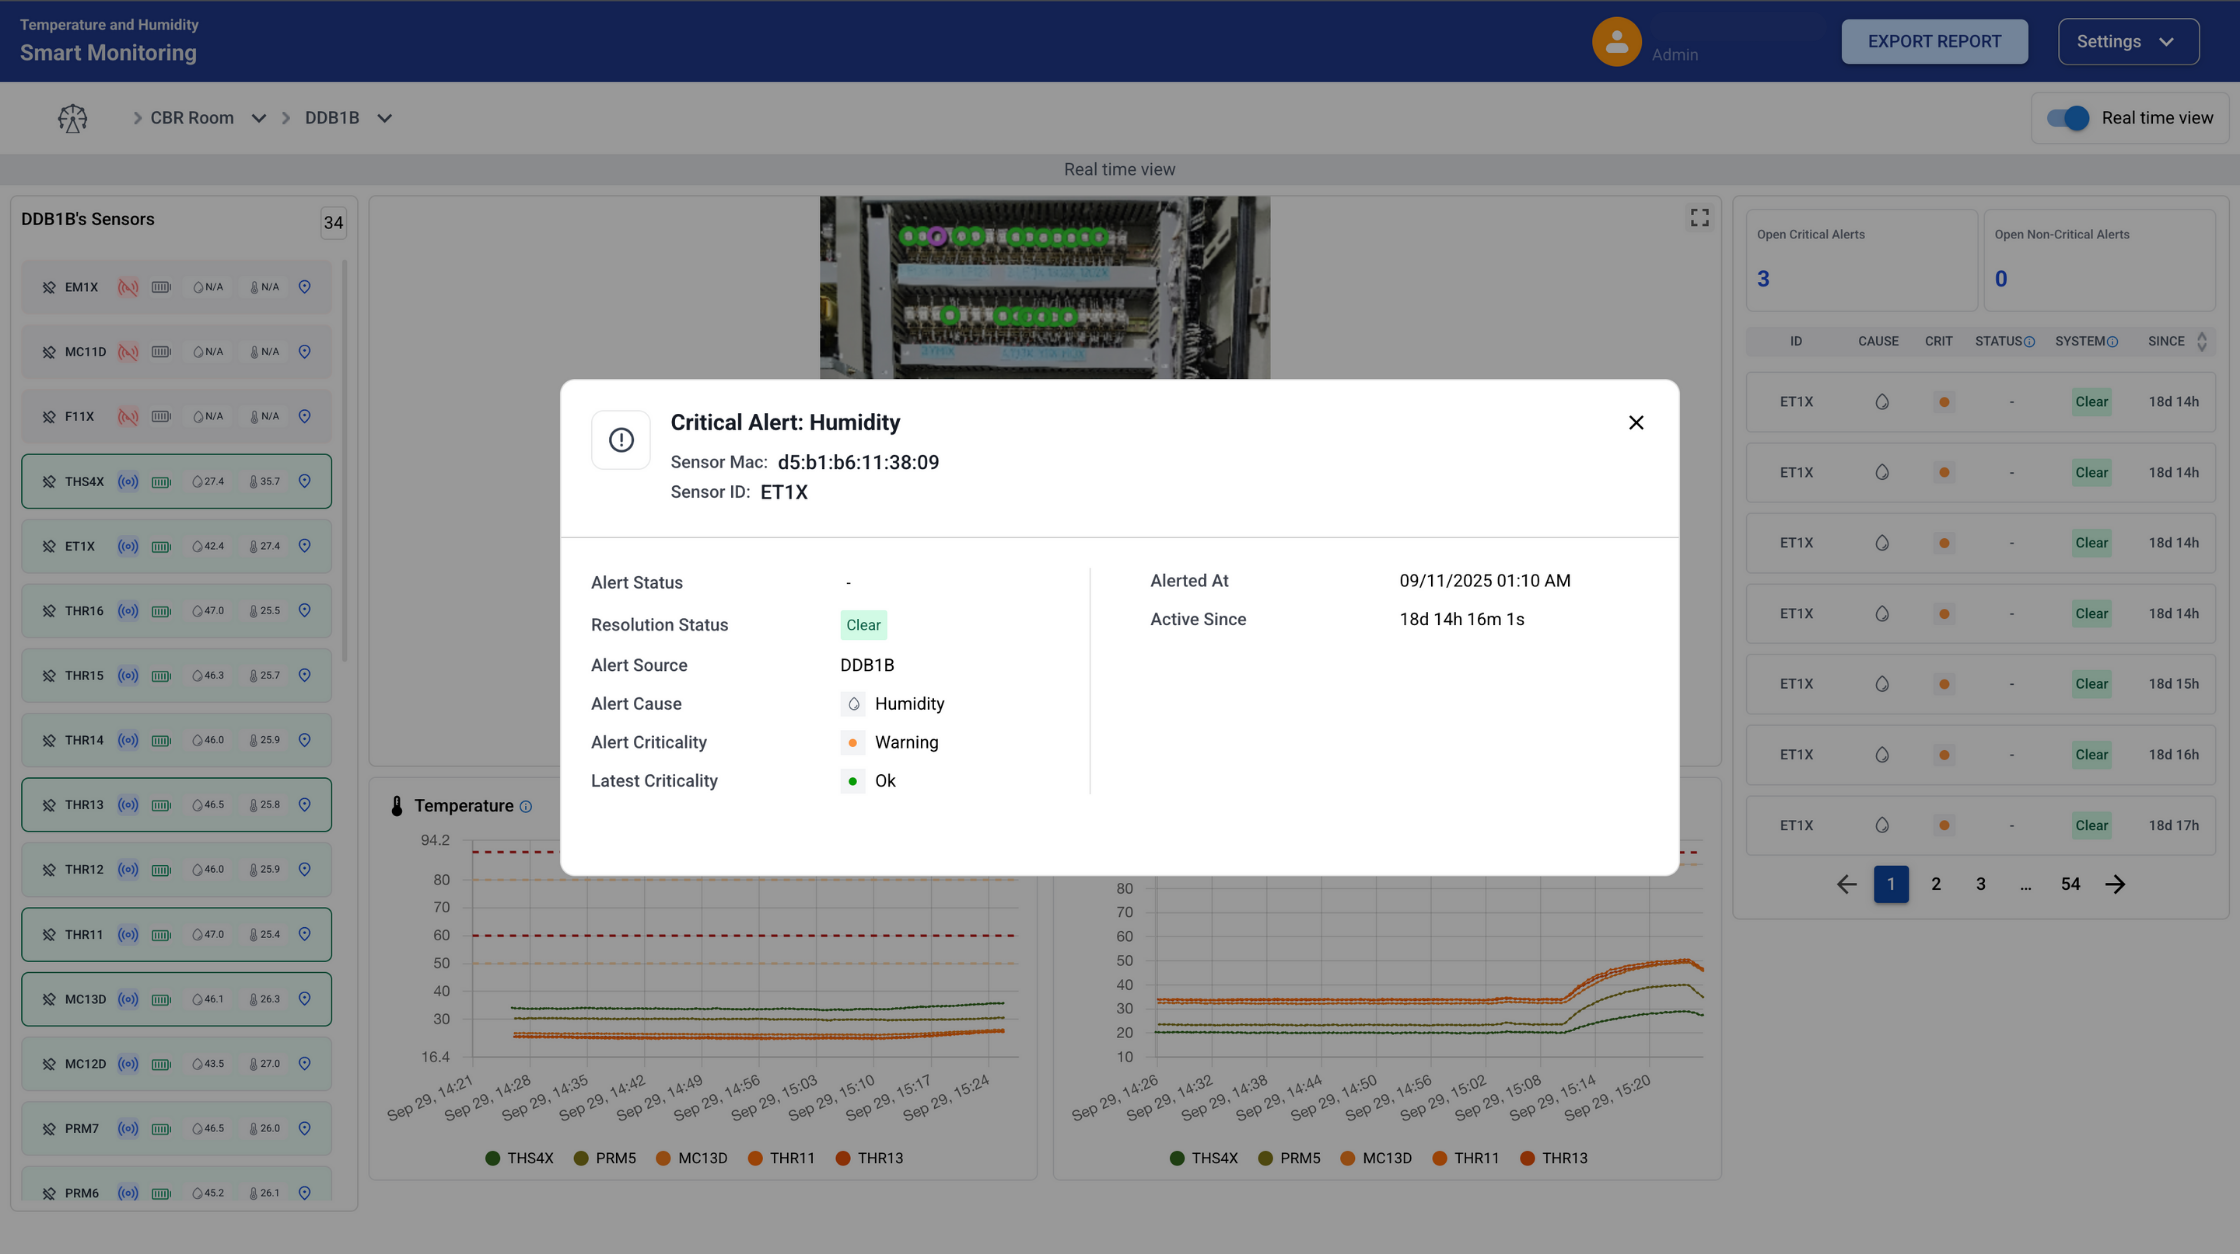Screen dimensions: 2240x1260
Task: Toggle THR11 series in Temperature legend
Action: pos(781,1158)
